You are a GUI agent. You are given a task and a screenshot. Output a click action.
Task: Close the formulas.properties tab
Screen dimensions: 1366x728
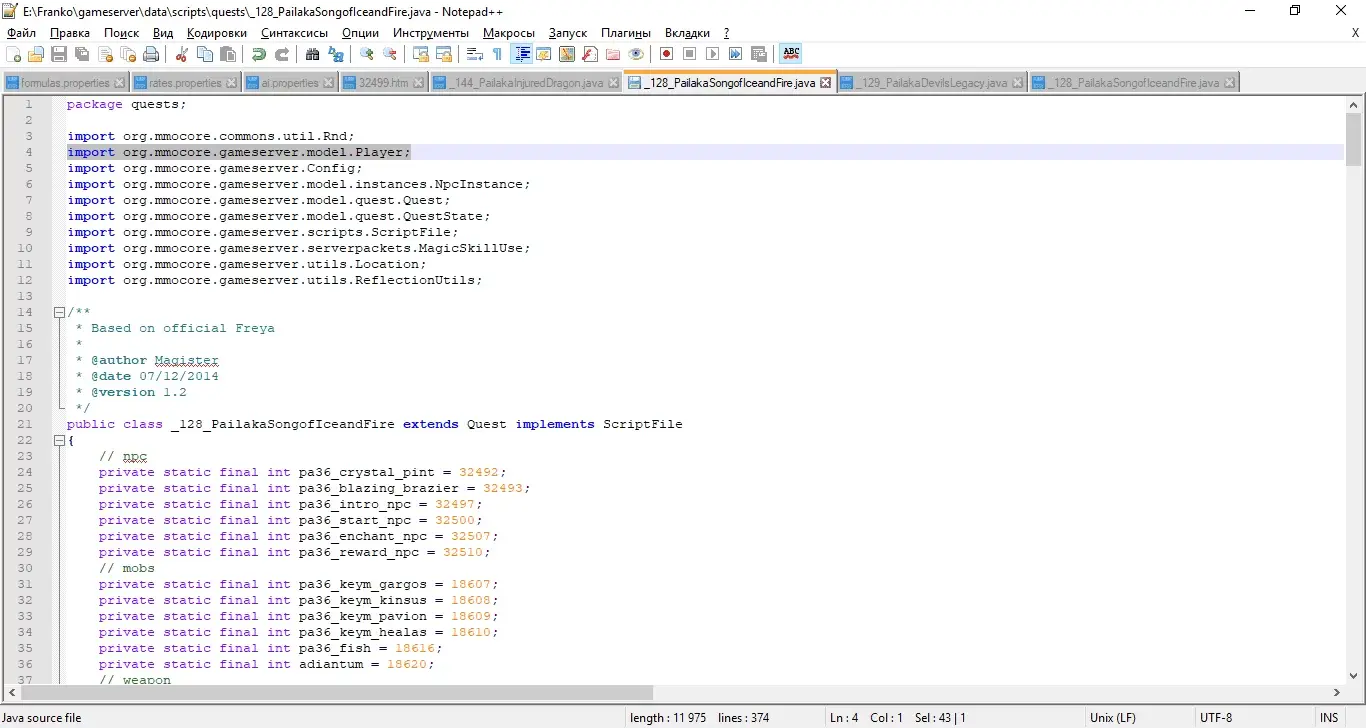120,83
